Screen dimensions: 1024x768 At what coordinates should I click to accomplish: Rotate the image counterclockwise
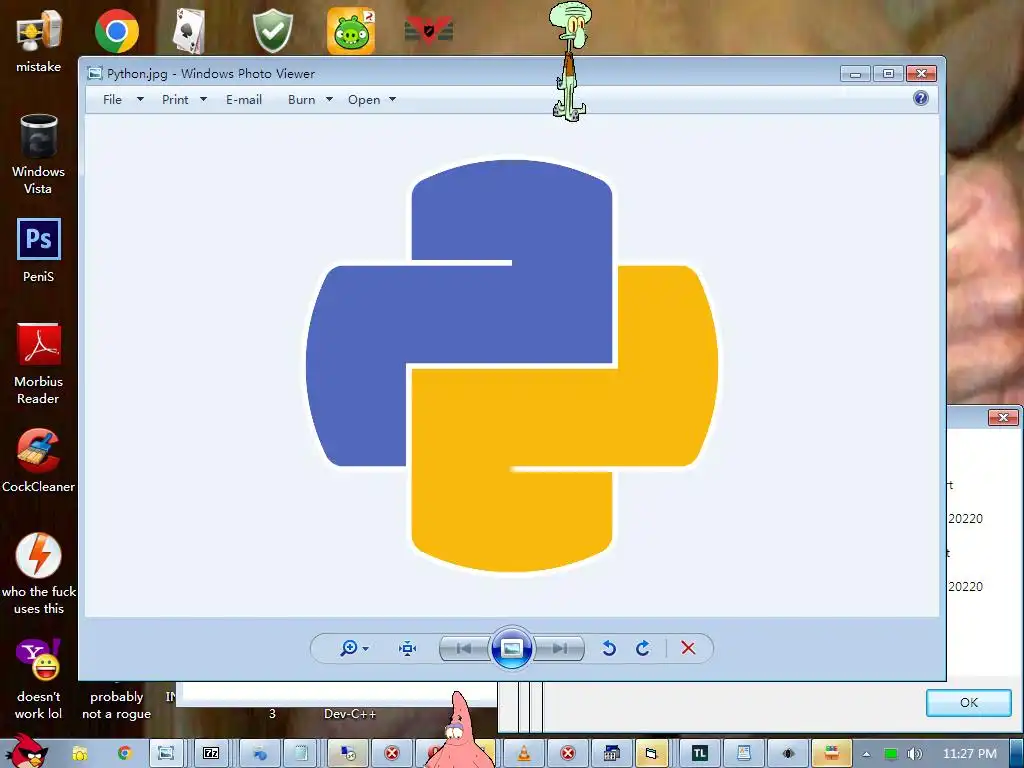609,648
